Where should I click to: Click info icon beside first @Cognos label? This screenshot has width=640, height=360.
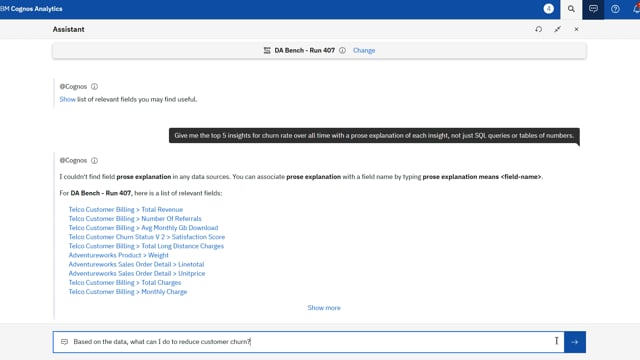(x=94, y=87)
